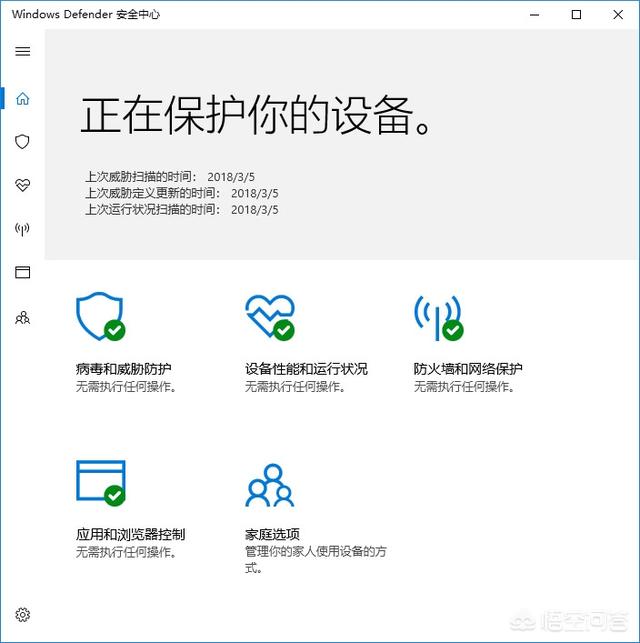Open the 病毒和威胁防护 link
640x643 pixels.
123,369
